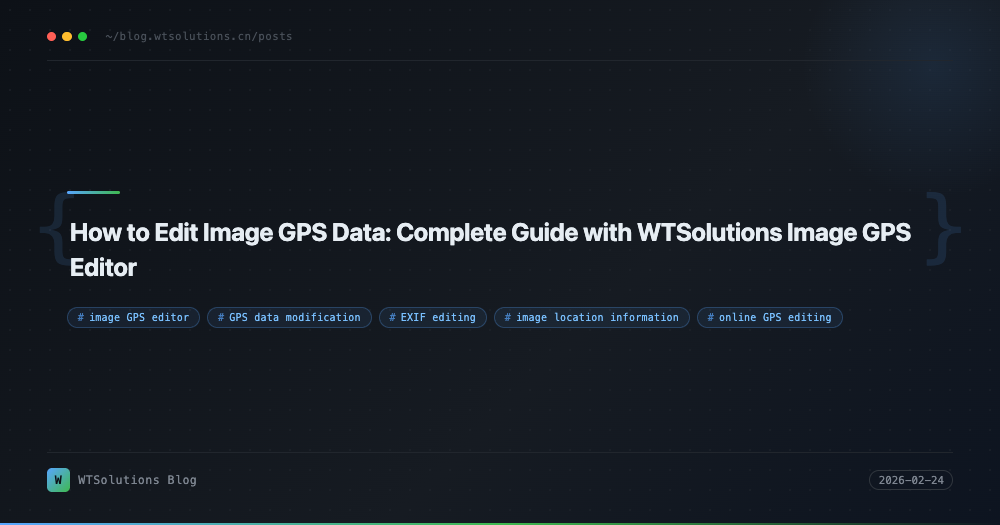The height and width of the screenshot is (525, 1000).
Task: Click the post title 'How to Edit Image GPS Data'
Action: click(x=490, y=249)
